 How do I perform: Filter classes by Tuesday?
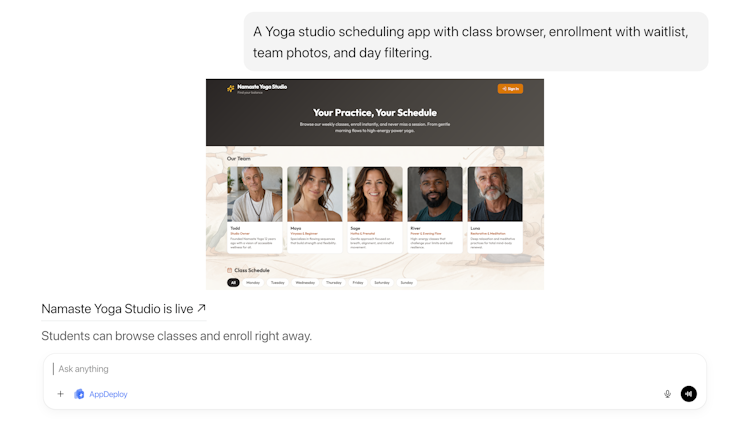[x=277, y=283]
